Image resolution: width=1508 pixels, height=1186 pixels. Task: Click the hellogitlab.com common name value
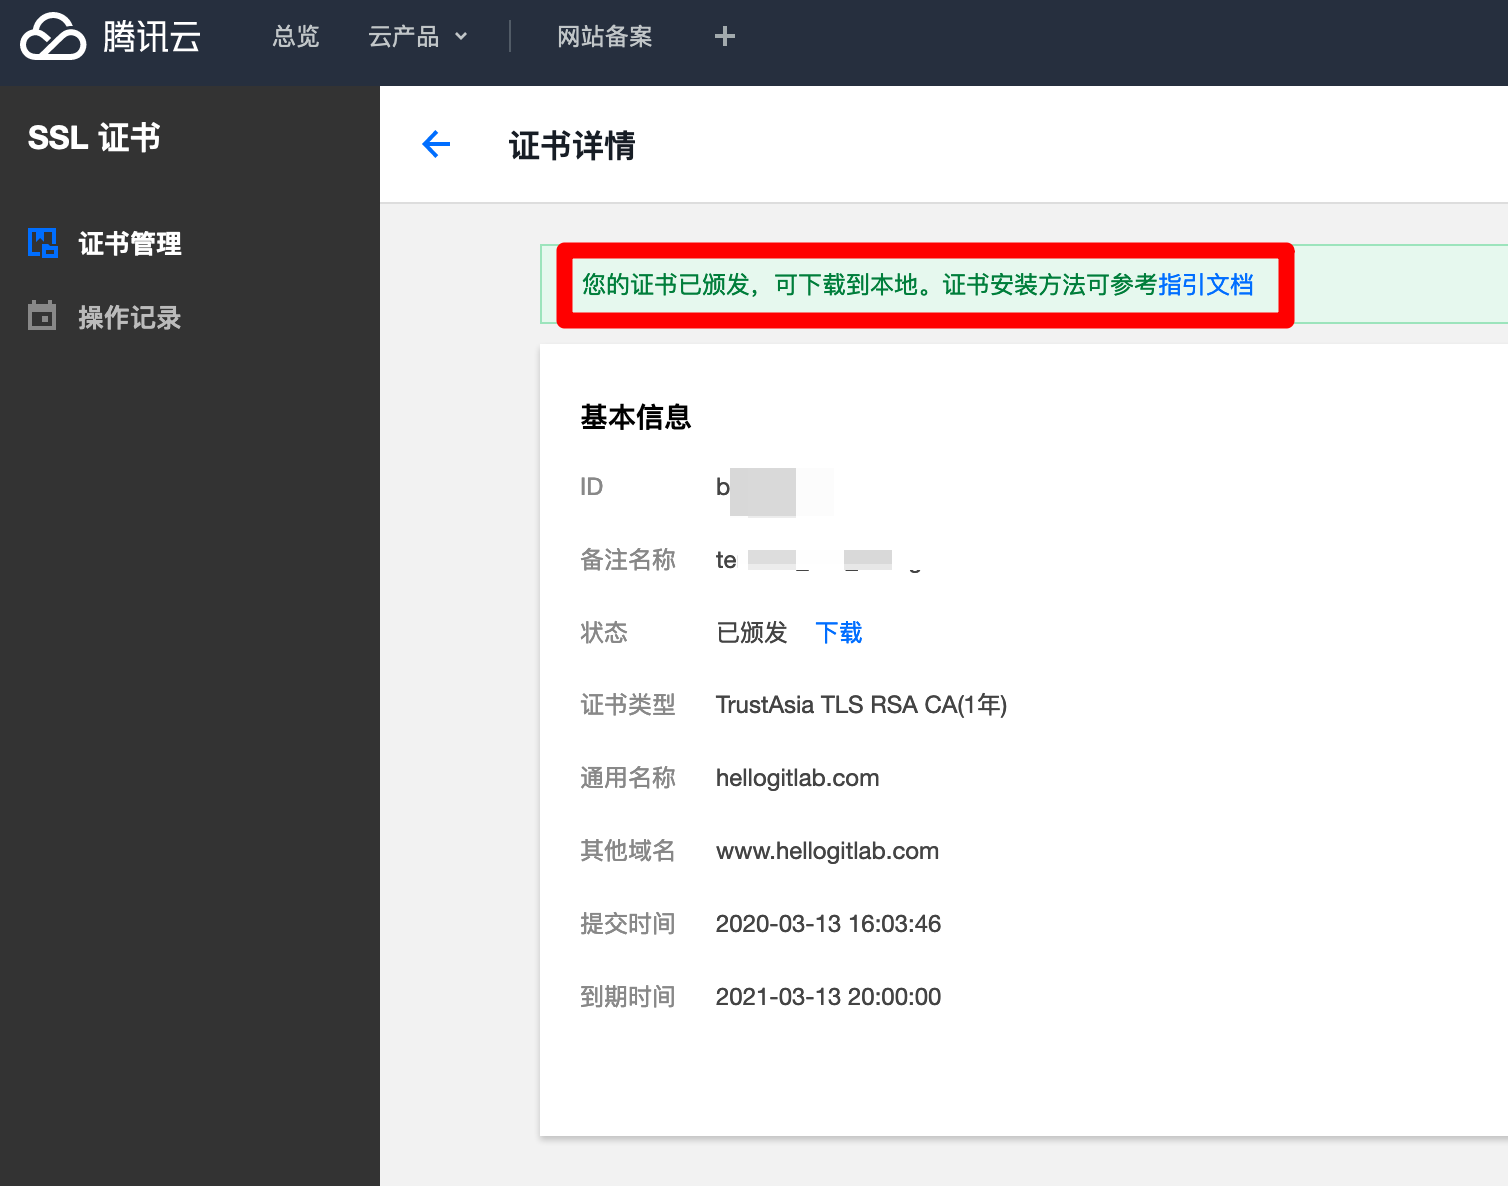(797, 778)
